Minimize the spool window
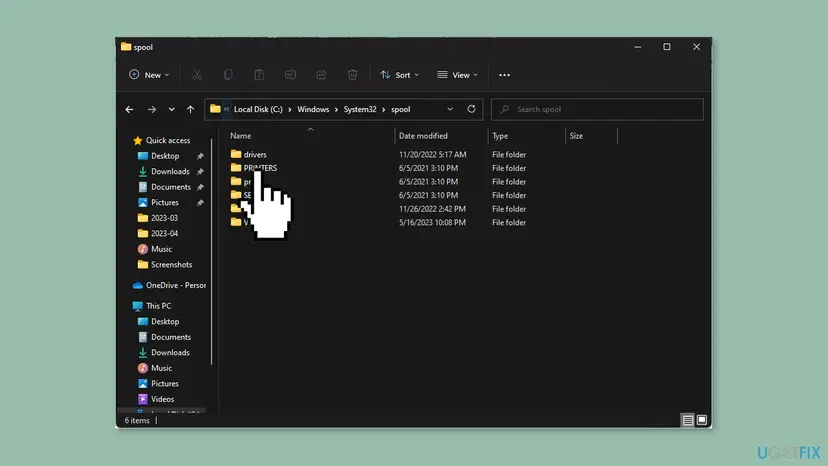This screenshot has height=466, width=828. click(x=638, y=47)
